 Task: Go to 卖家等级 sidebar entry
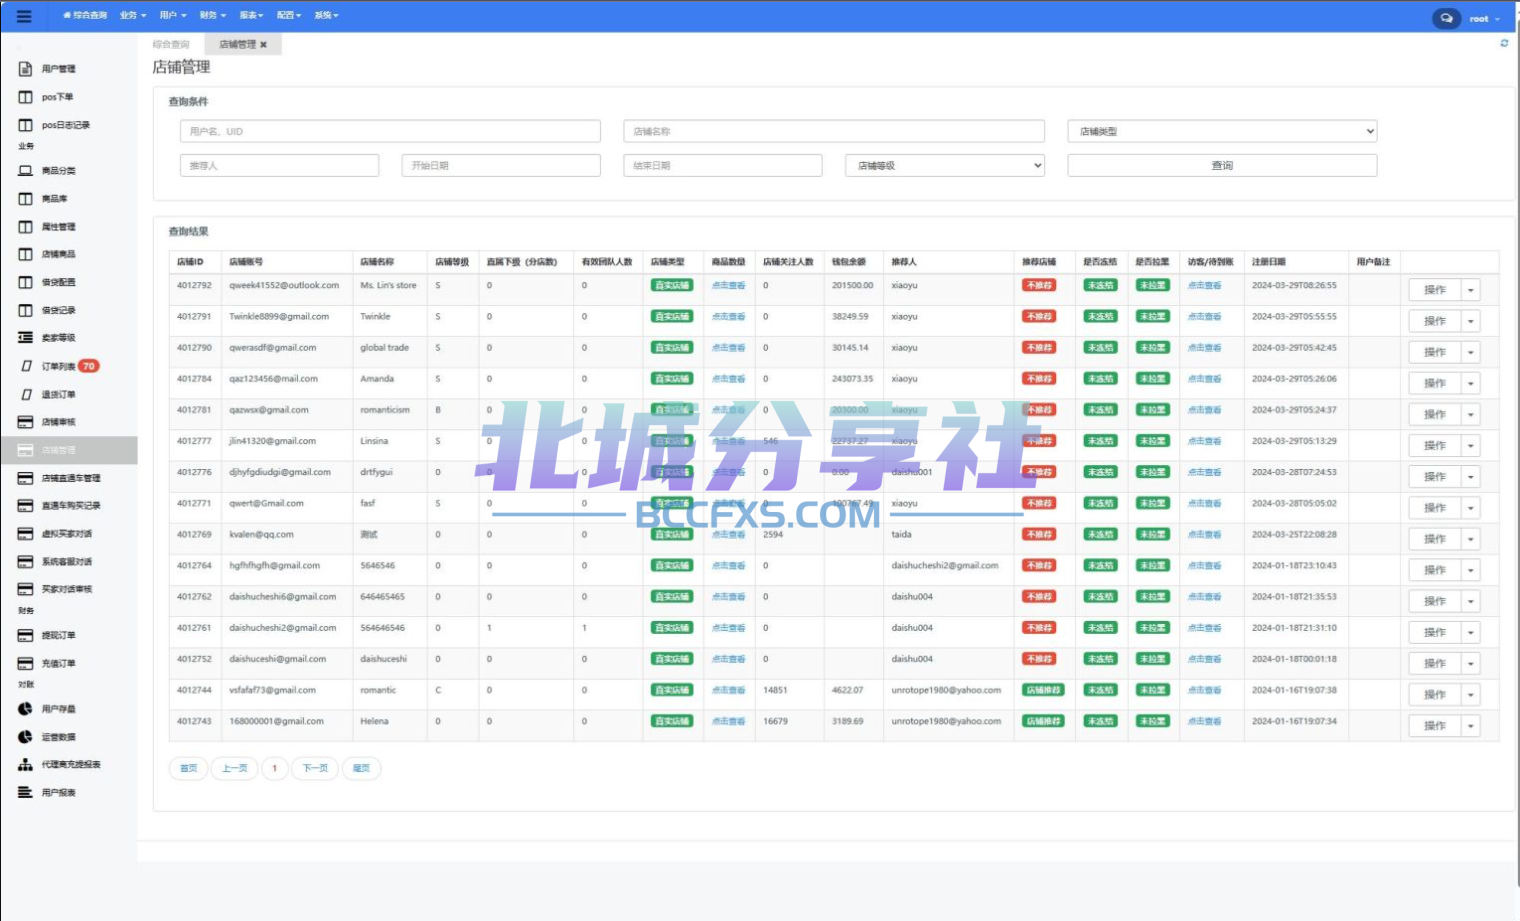point(58,338)
